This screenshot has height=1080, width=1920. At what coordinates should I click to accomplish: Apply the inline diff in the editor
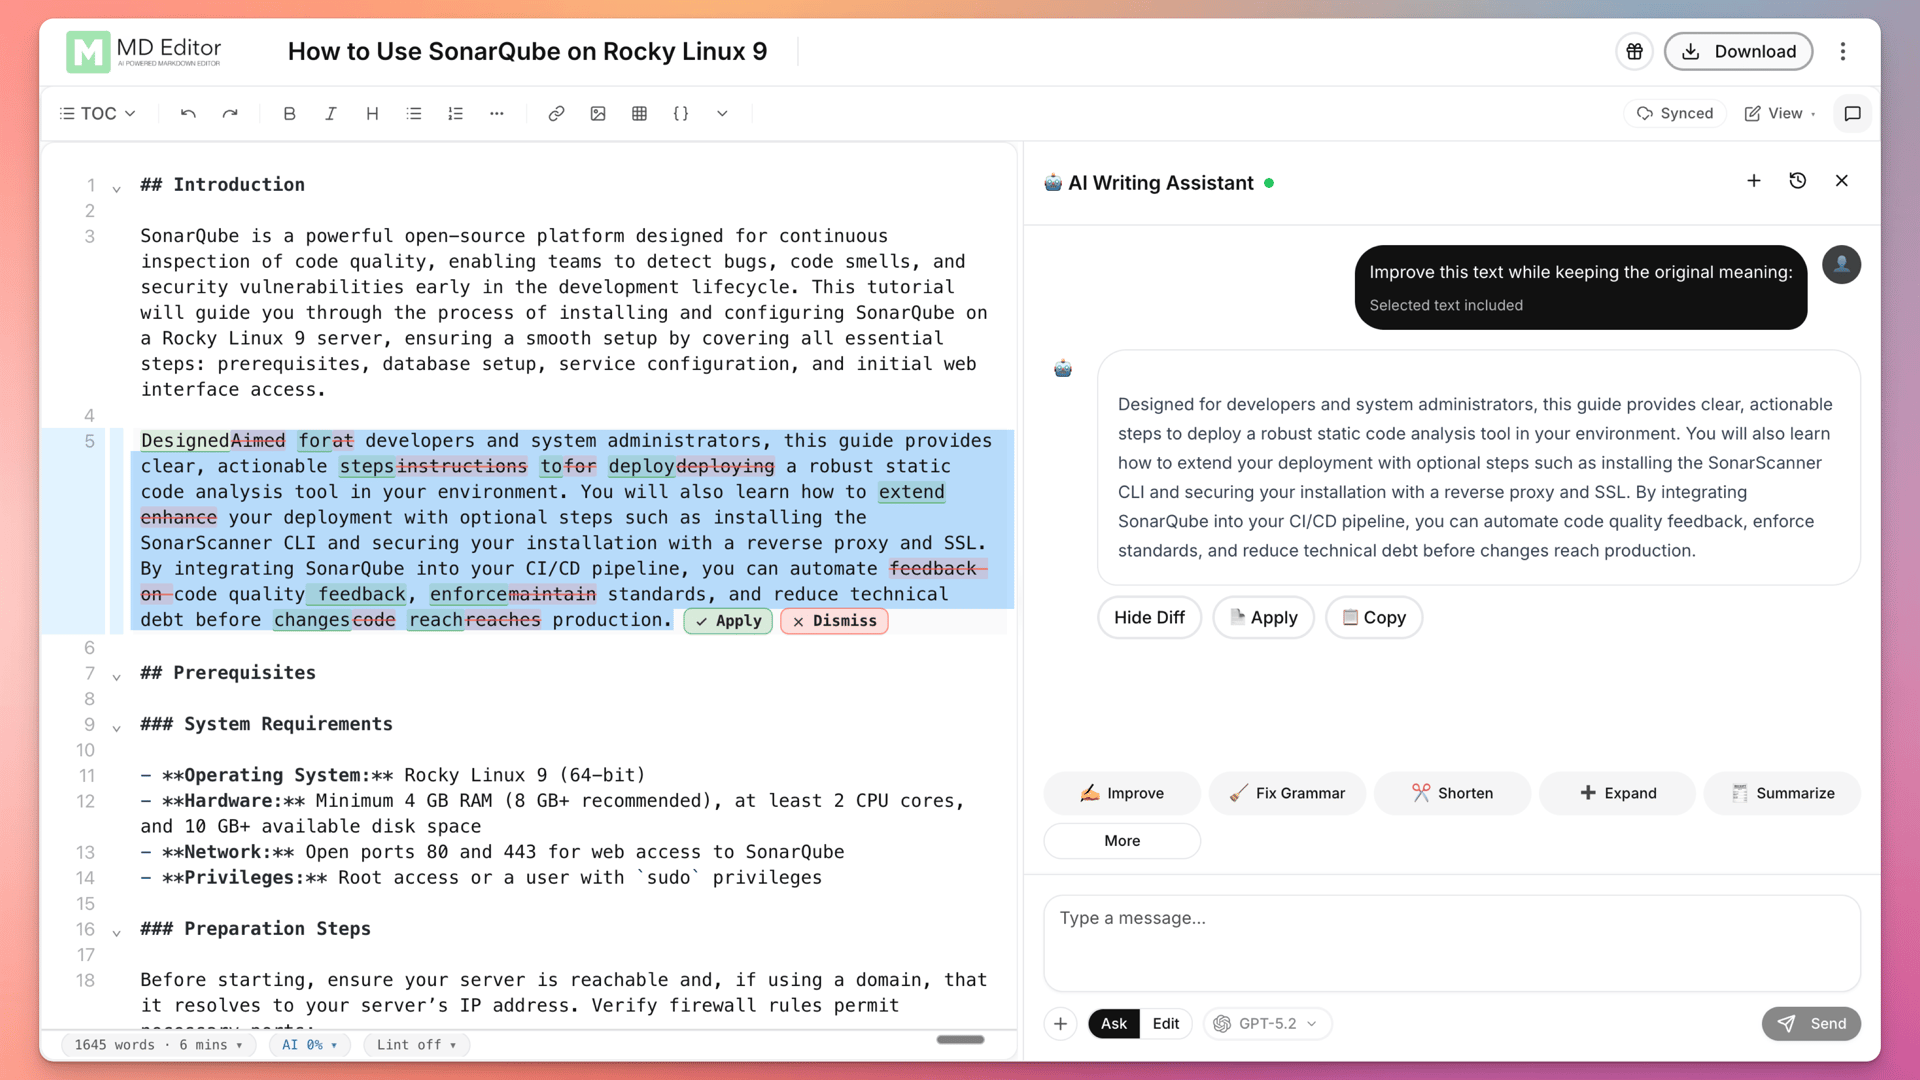point(728,621)
